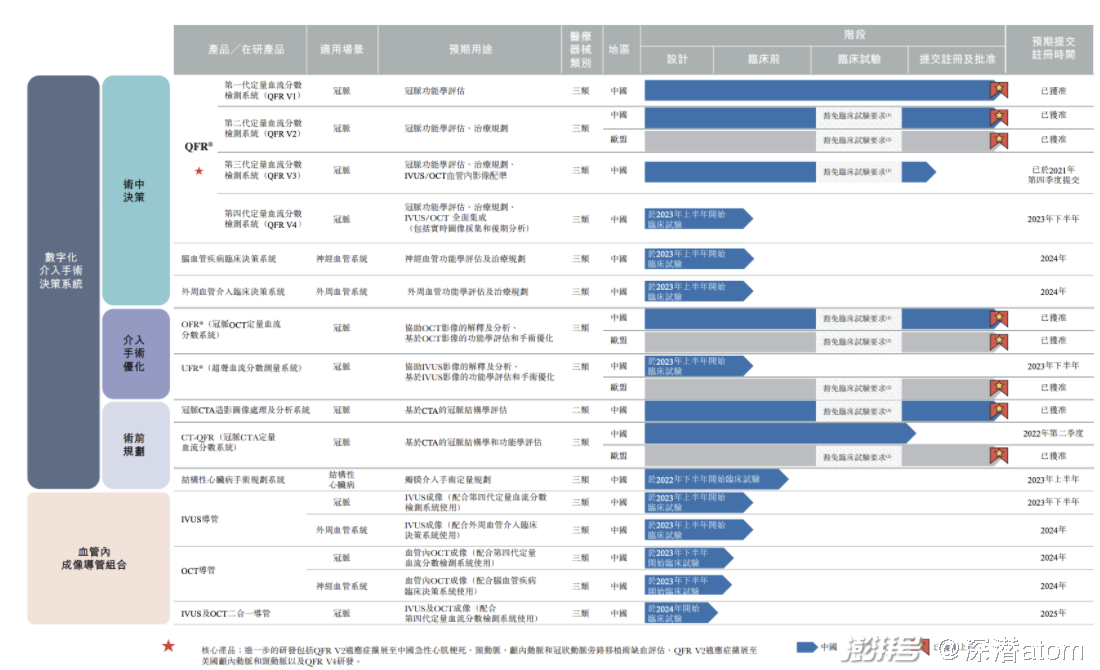Click the 臨床試驗 stage header
Viewport: 1100px width, 670px height.
pos(859,60)
